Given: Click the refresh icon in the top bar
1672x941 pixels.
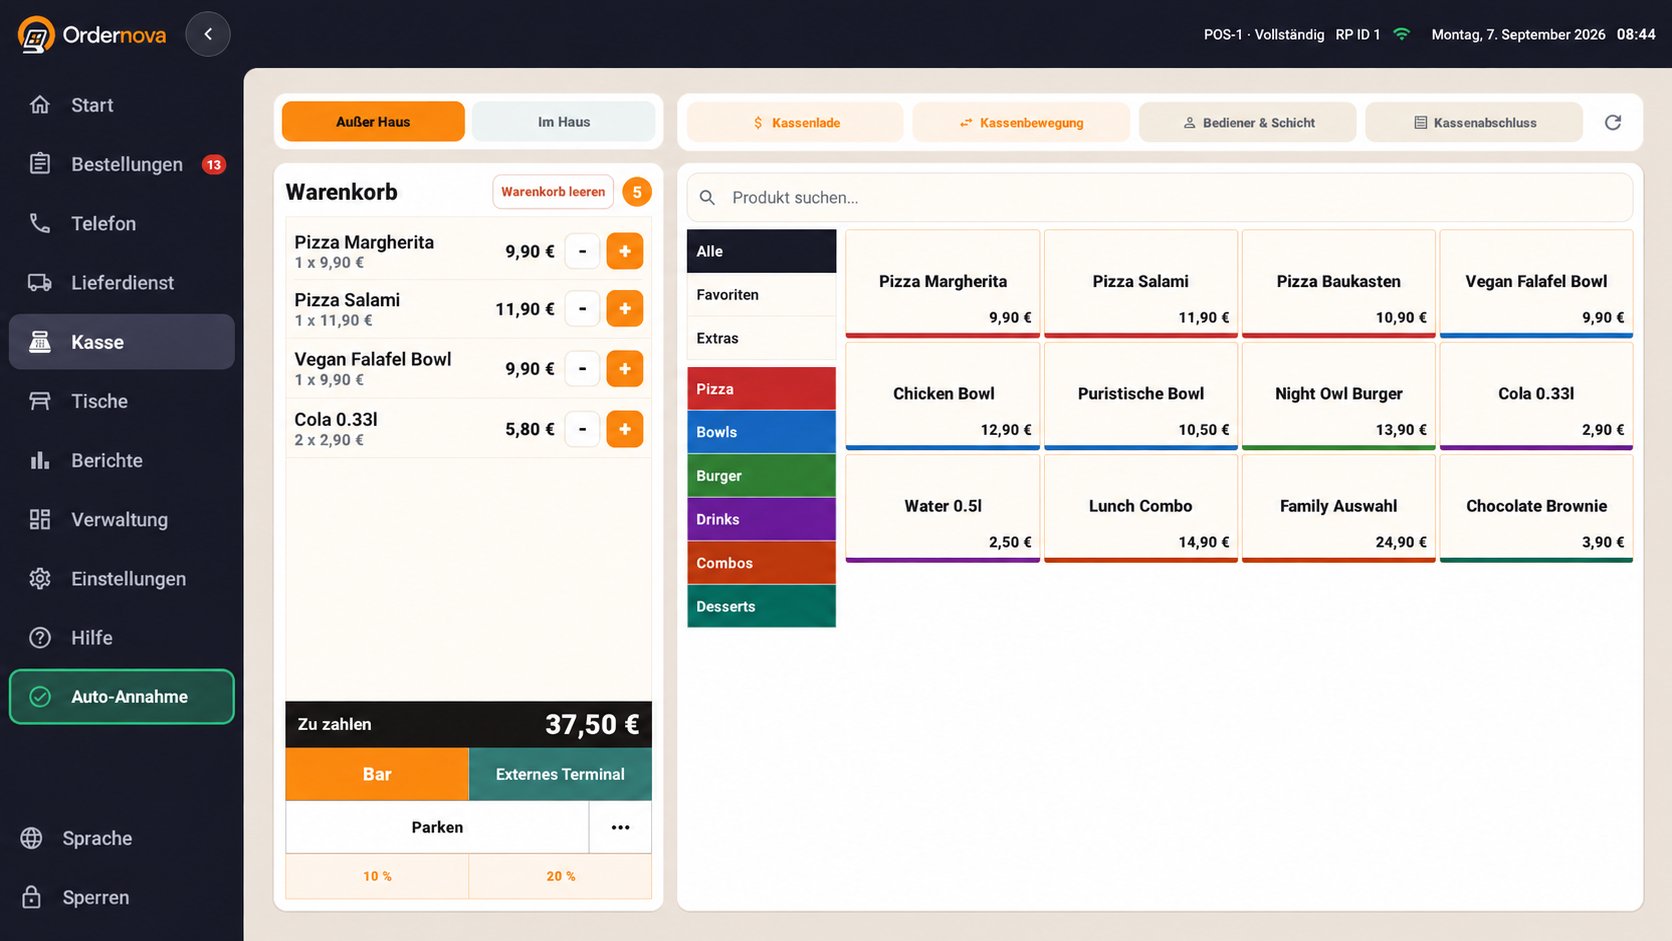Looking at the screenshot, I should point(1612,122).
